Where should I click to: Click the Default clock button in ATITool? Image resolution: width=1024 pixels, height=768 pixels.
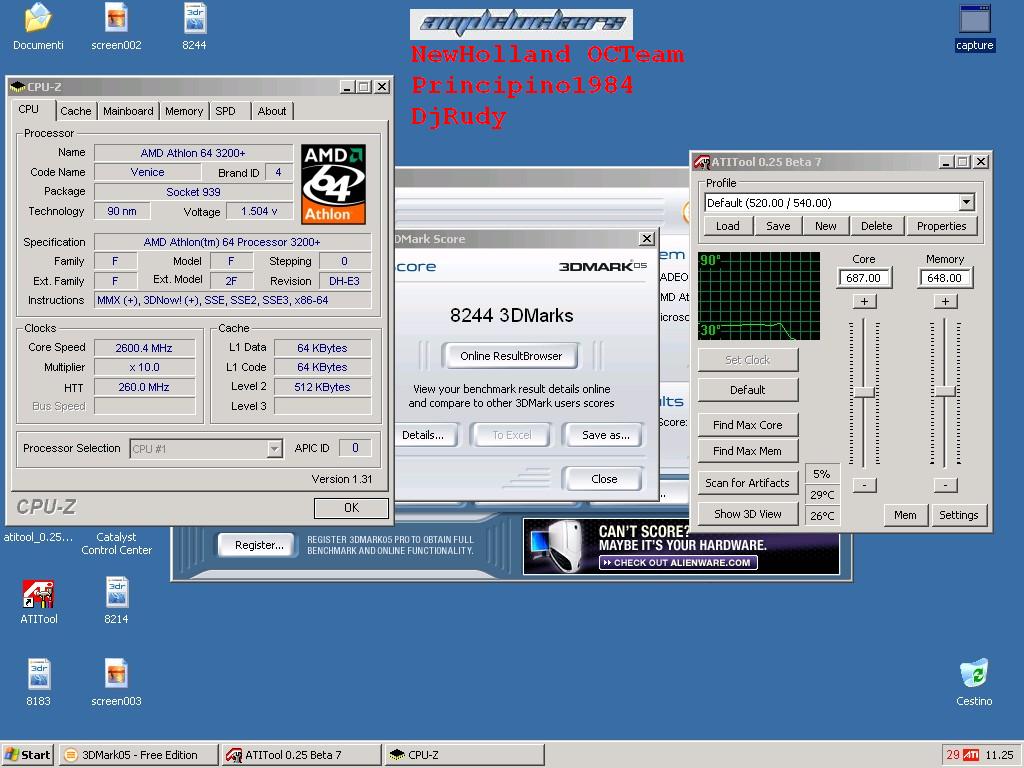[748, 390]
